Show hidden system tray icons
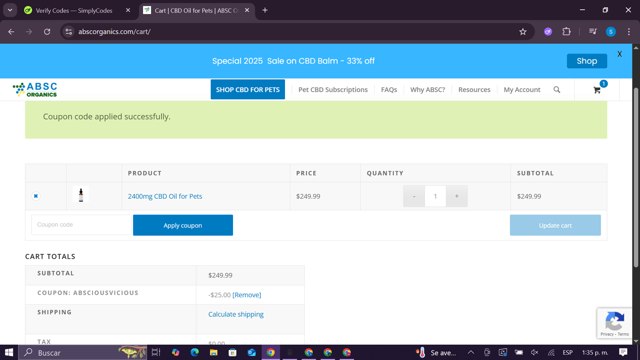The height and width of the screenshot is (360, 640). (x=471, y=352)
